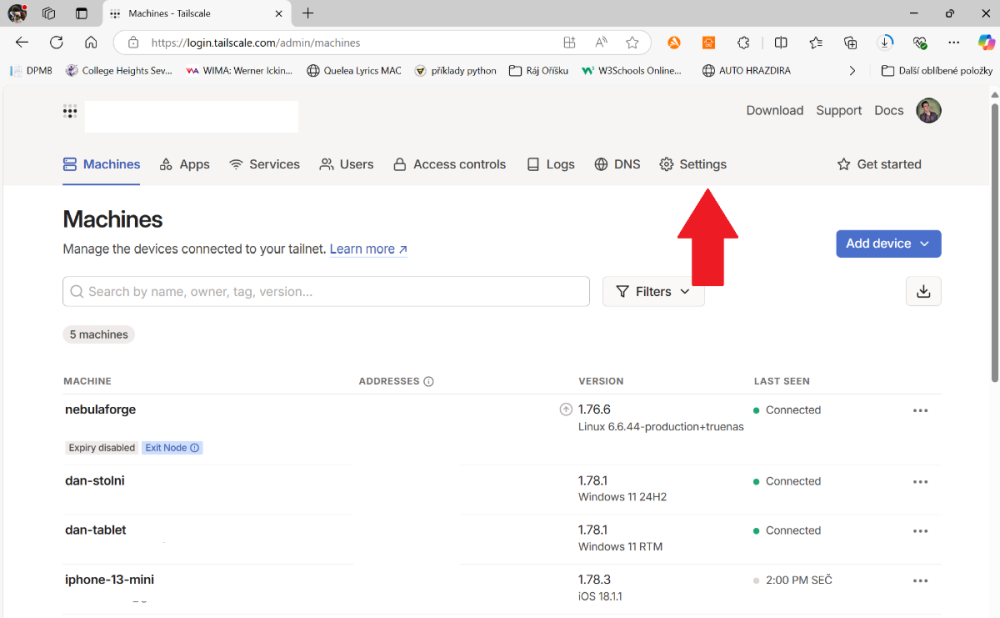Click the export machines download icon button
The image size is (1000, 618).
(923, 291)
